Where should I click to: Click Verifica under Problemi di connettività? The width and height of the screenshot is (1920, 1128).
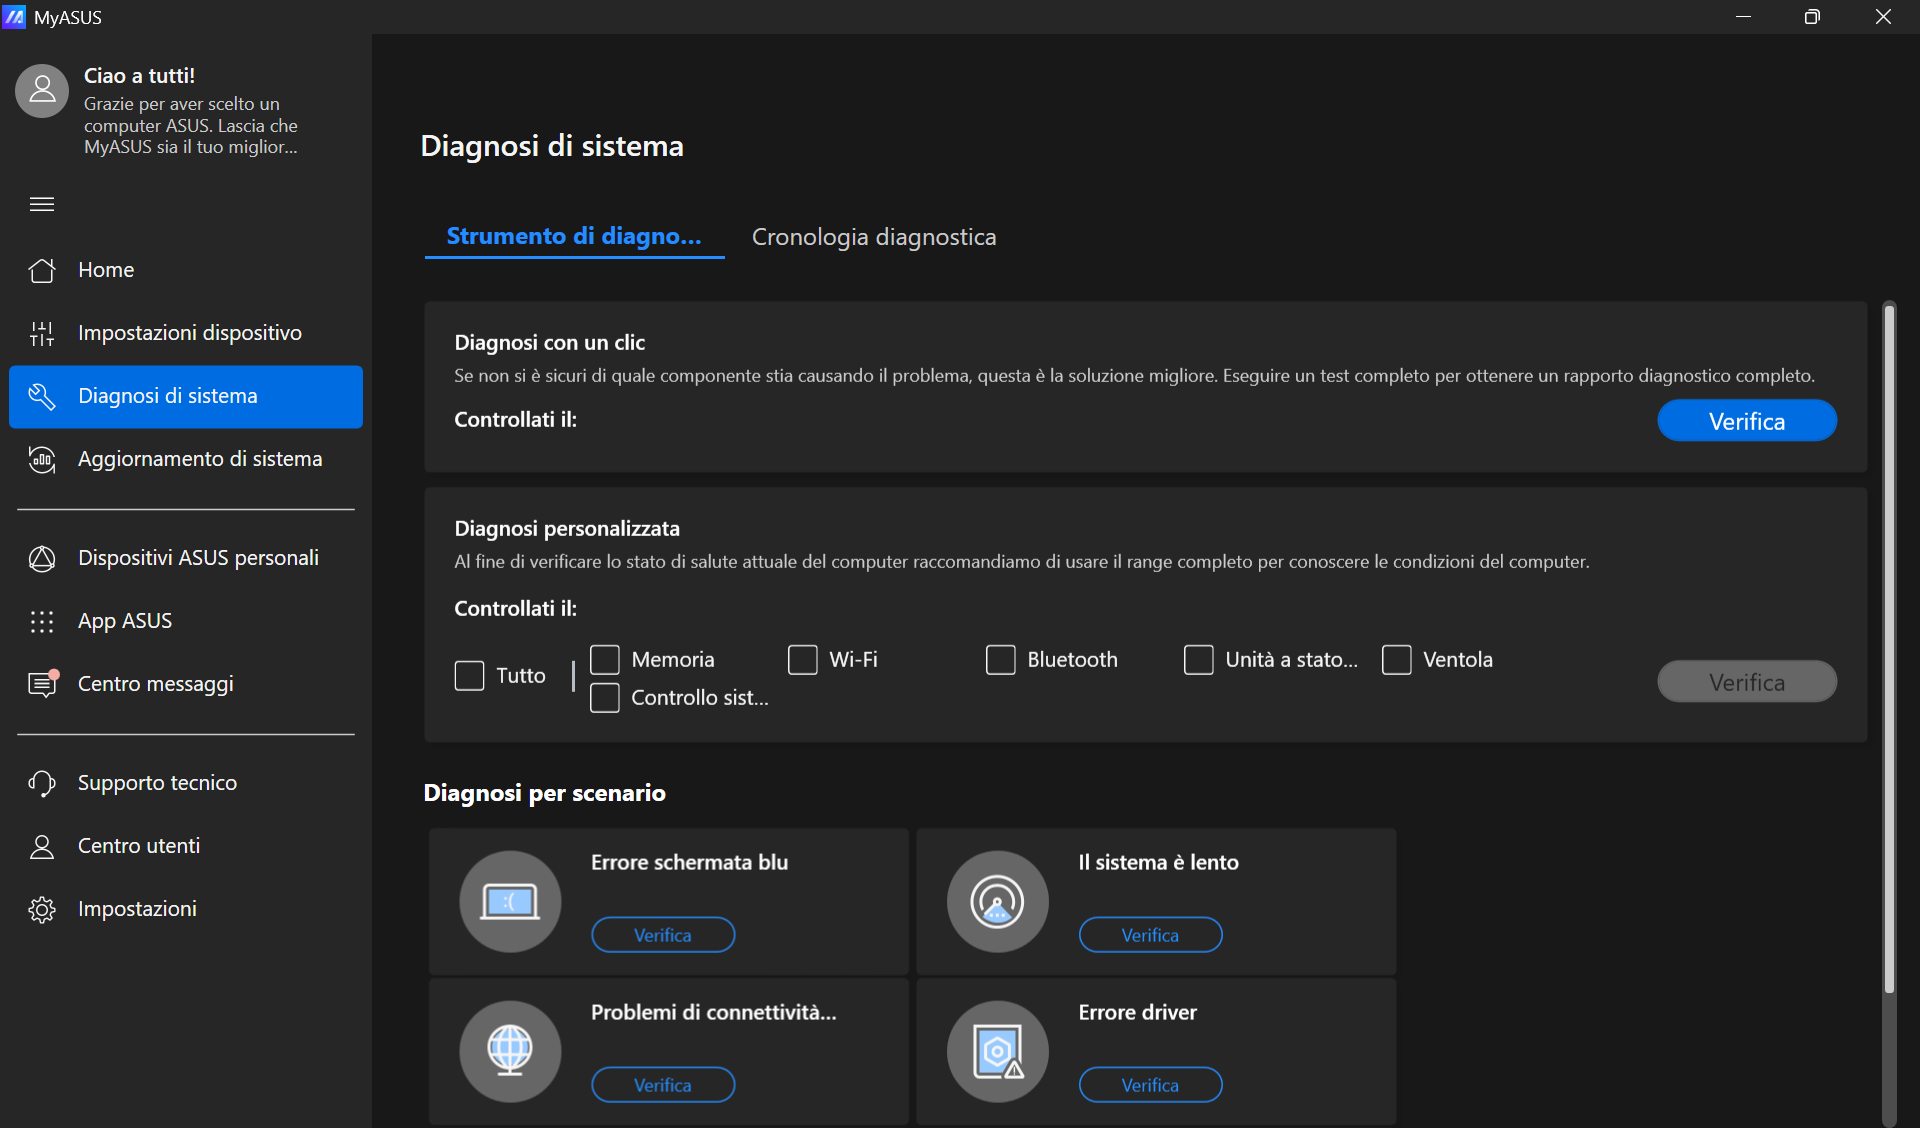[x=663, y=1085]
